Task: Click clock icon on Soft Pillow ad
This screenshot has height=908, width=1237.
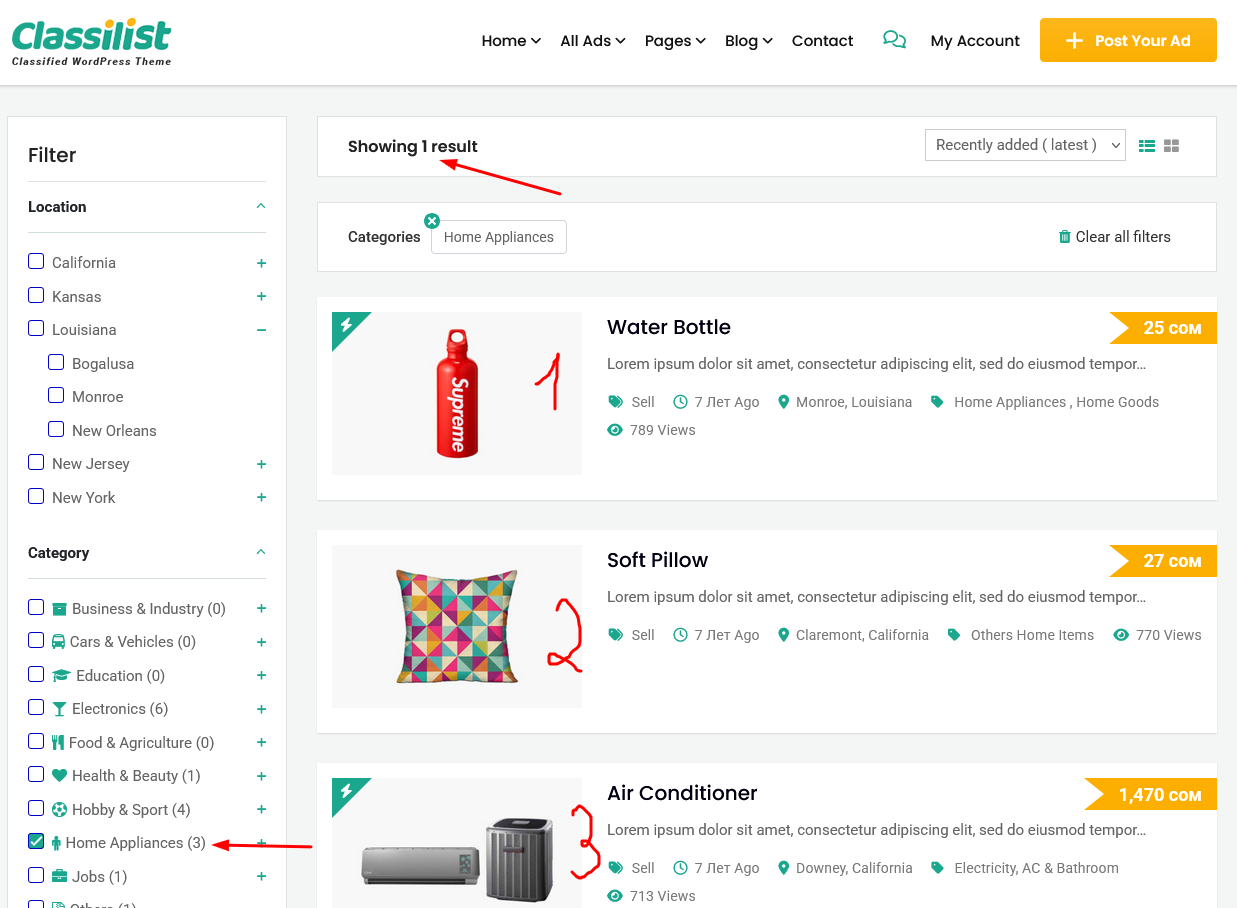Action: [x=681, y=635]
